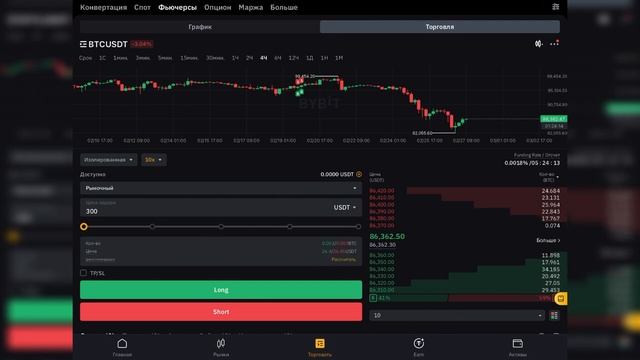Set order slider to the 50% mark
Image resolution: width=640 pixels, height=360 pixels.
click(x=221, y=227)
